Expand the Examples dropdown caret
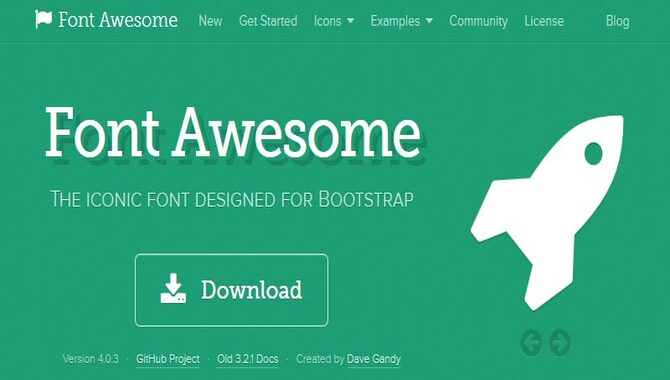670x380 pixels. click(x=429, y=21)
